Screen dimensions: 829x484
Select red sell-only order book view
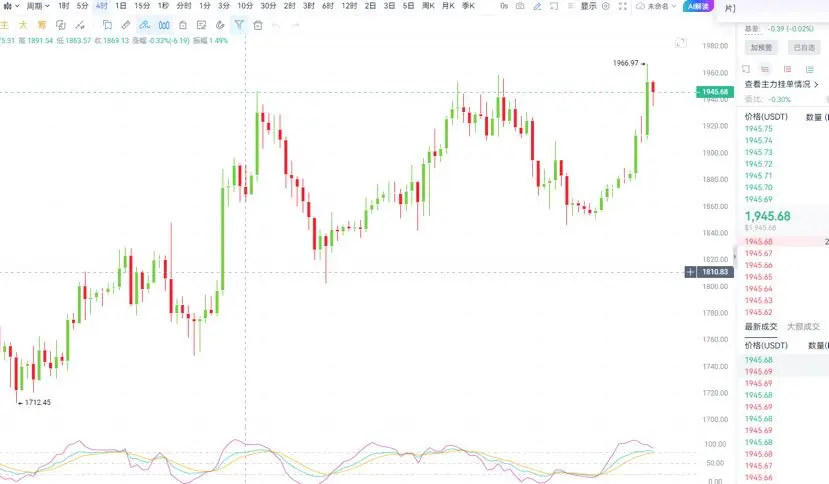(x=787, y=69)
